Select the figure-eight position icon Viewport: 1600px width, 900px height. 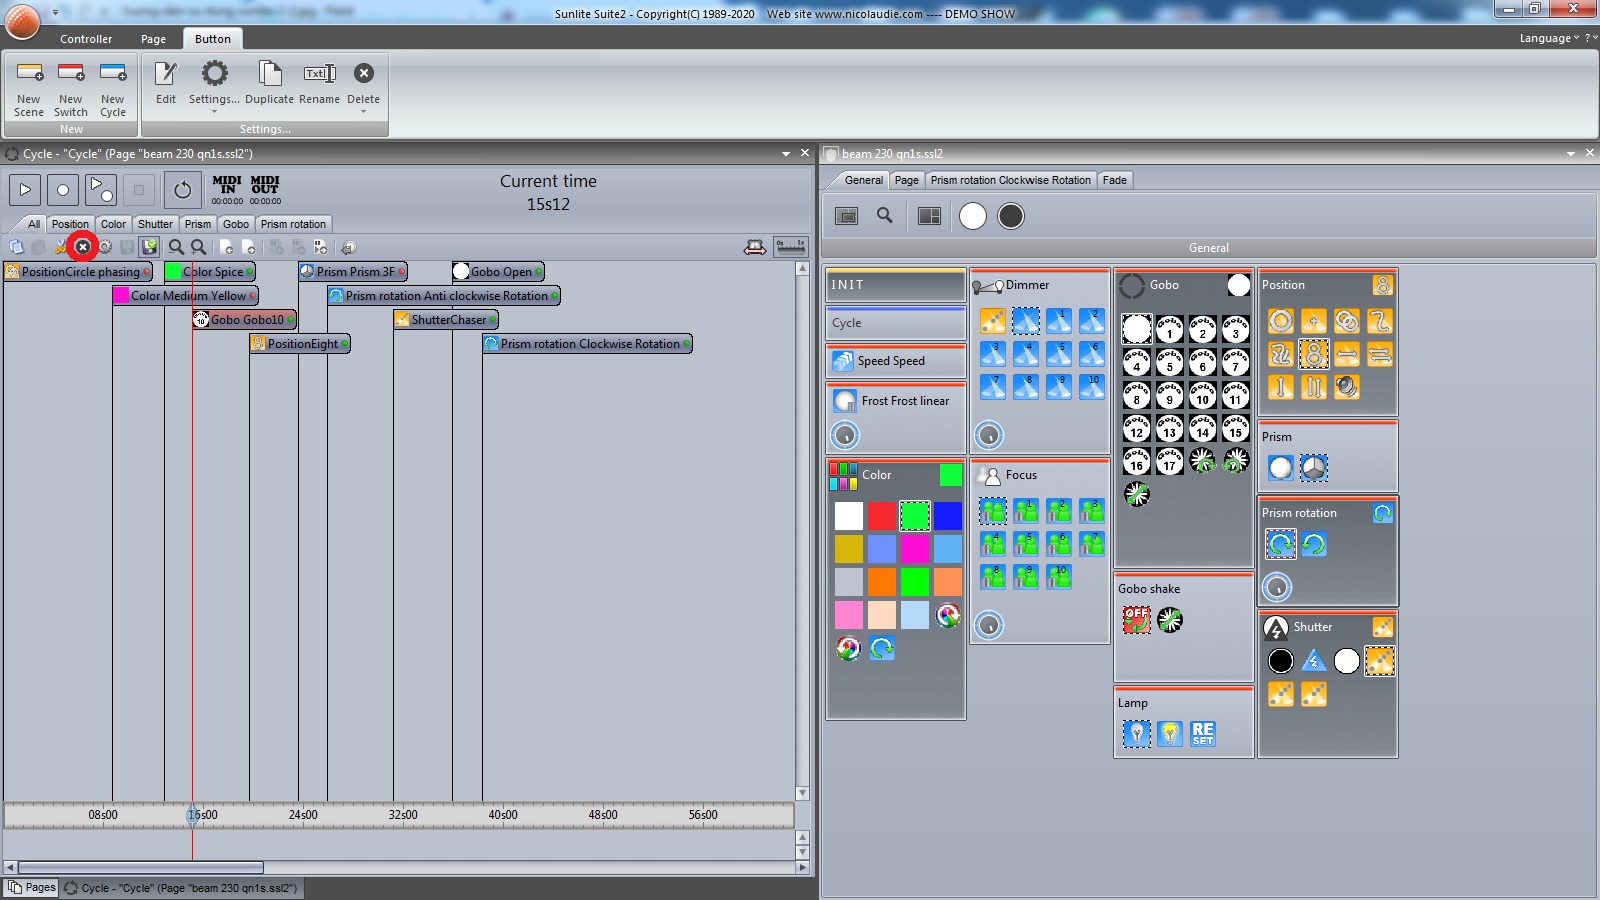coord(1314,354)
